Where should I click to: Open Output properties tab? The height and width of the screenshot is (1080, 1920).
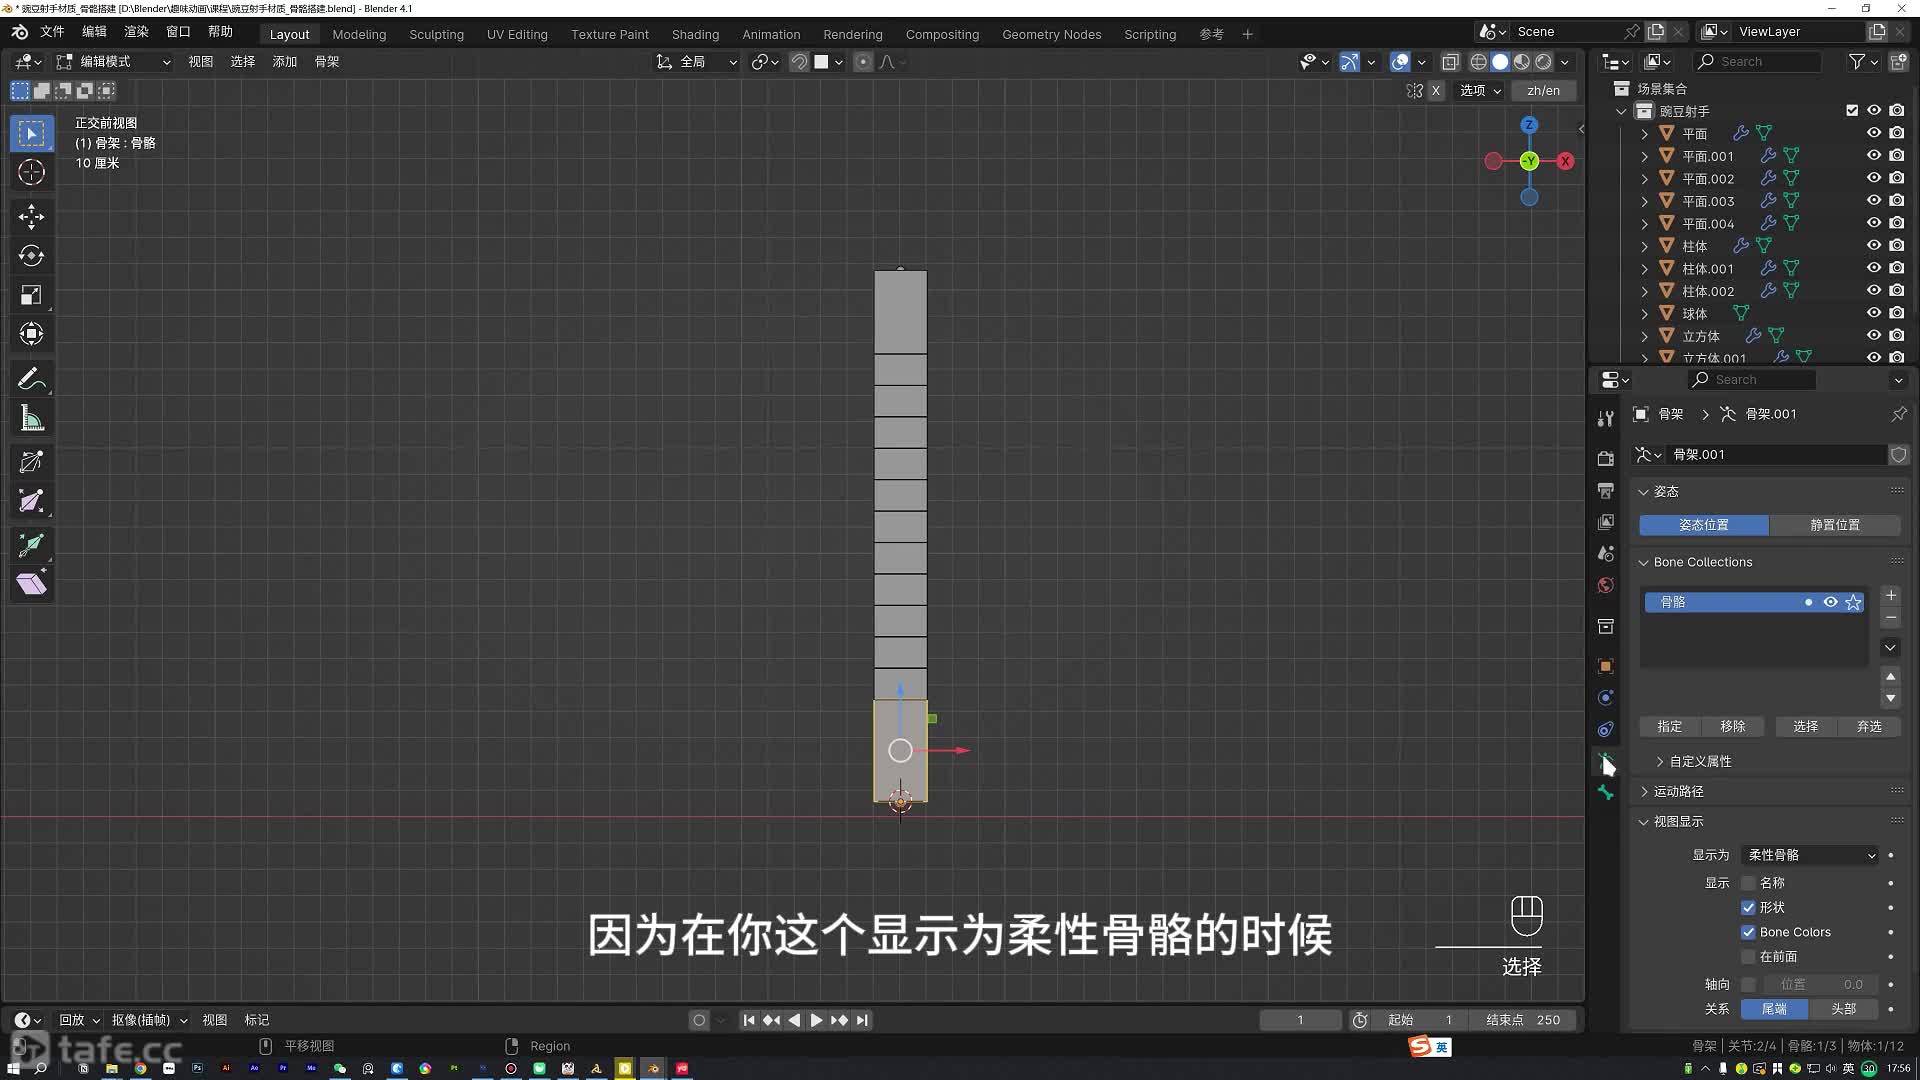click(1605, 490)
